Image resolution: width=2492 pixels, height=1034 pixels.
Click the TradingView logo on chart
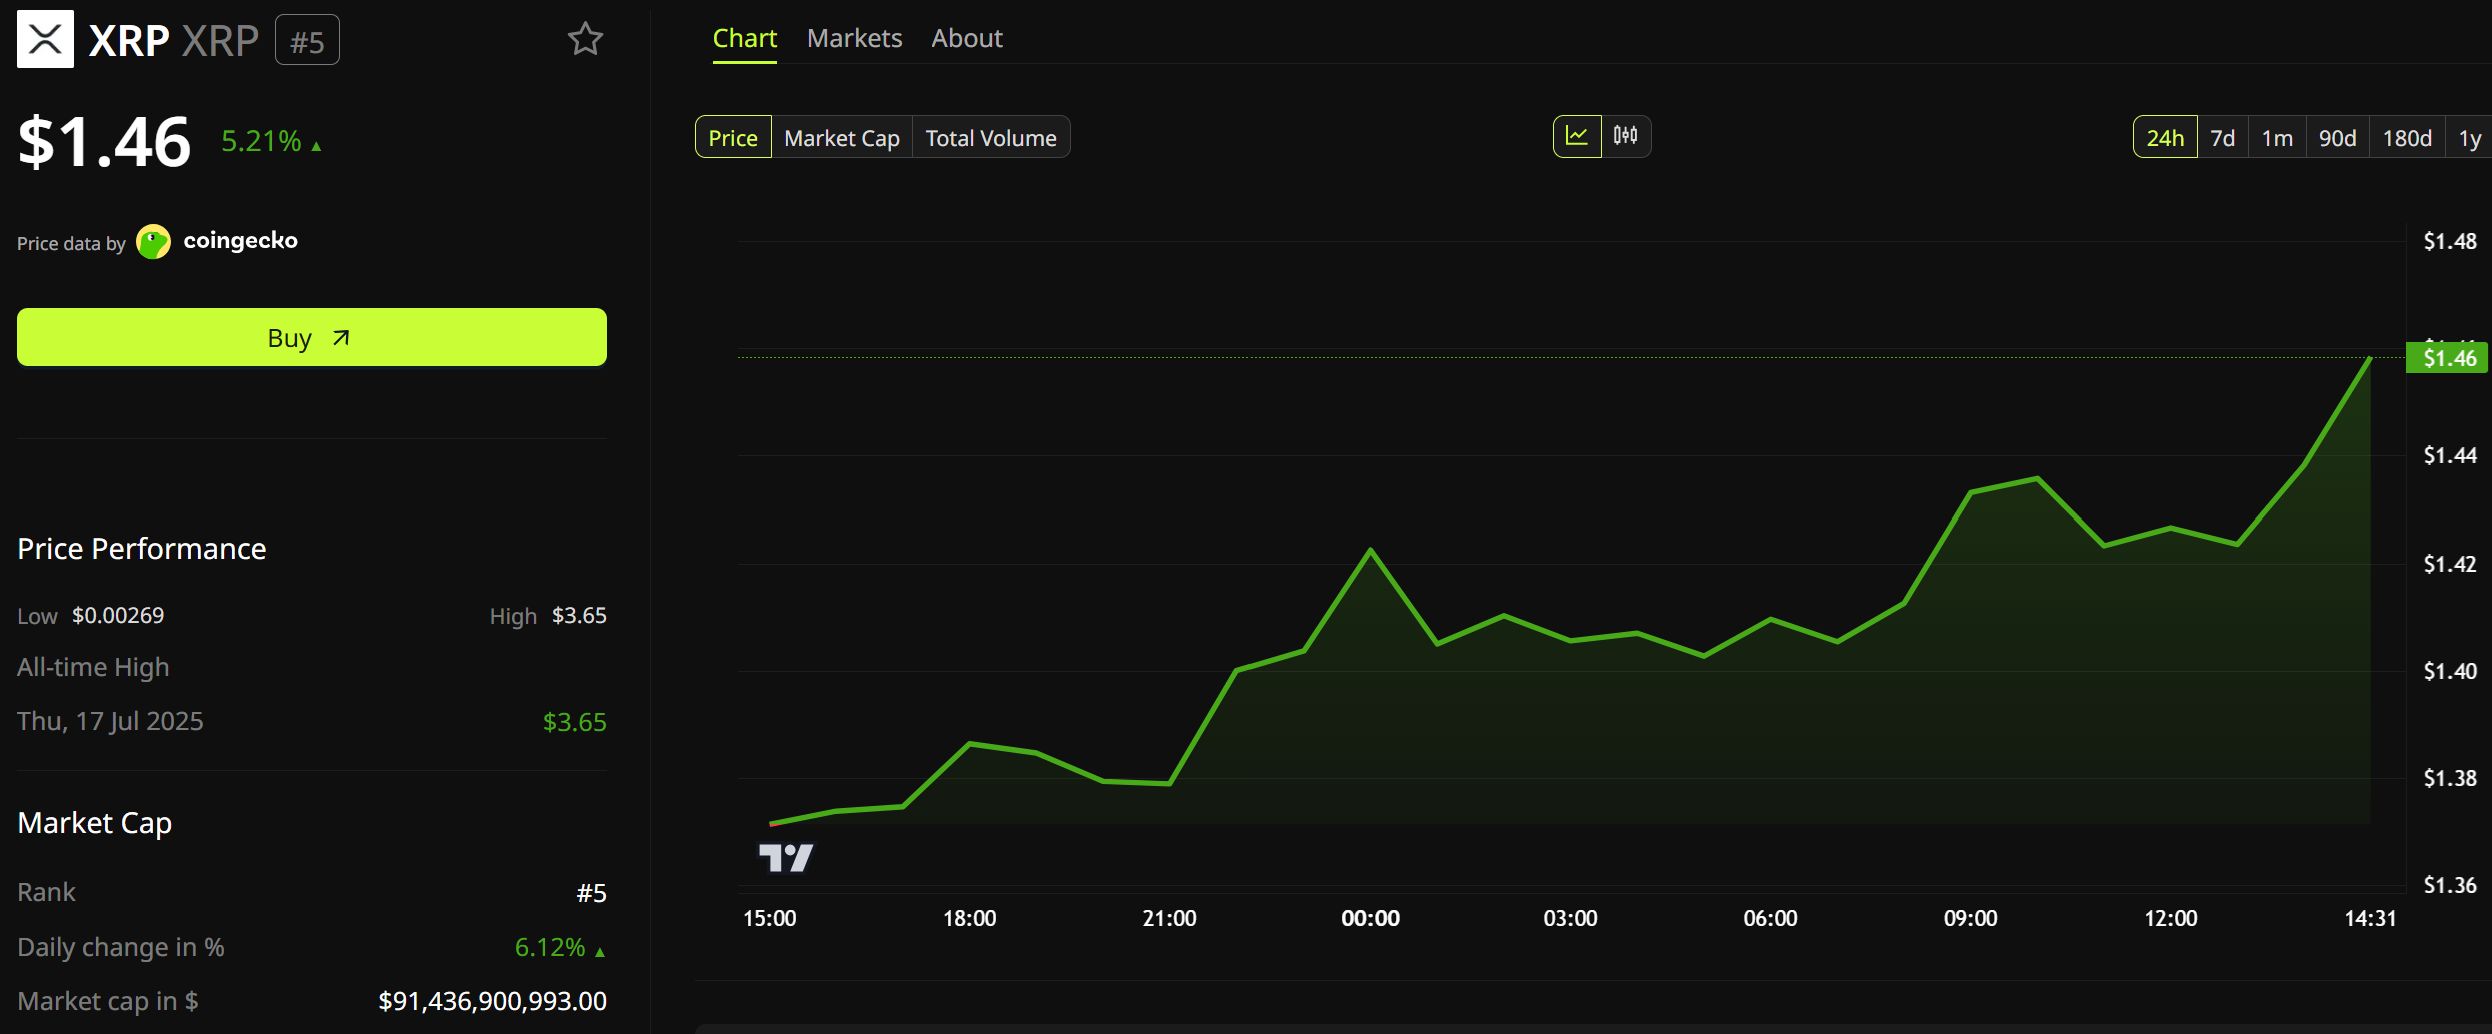point(786,858)
